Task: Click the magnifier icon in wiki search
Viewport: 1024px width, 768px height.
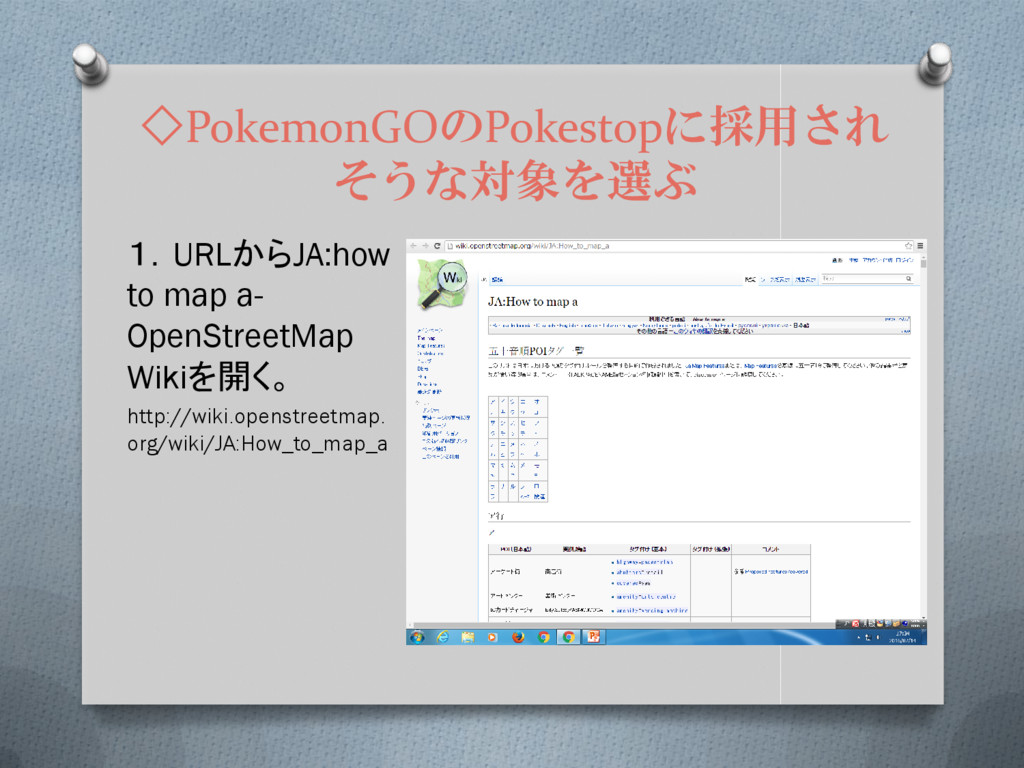Action: coord(908,279)
